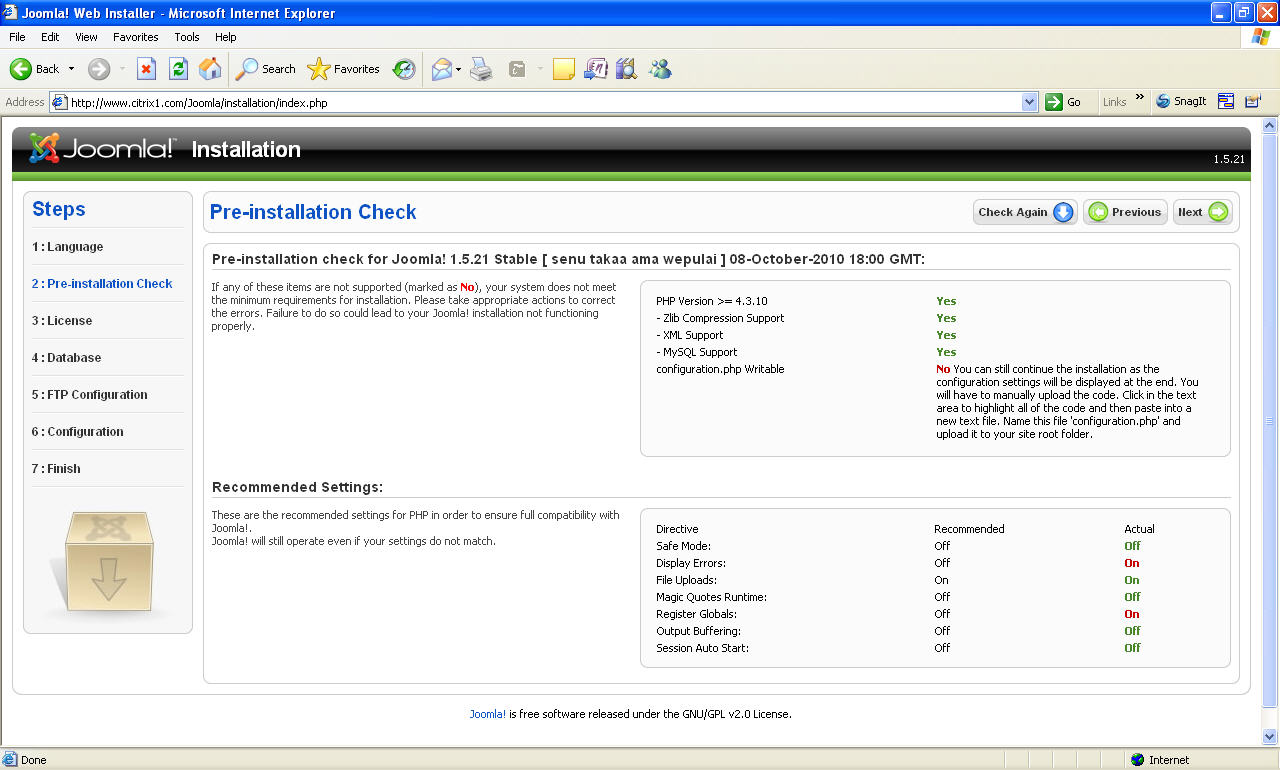1280x770 pixels.
Task: Follow the Joomla! link in the footer
Action: point(488,714)
